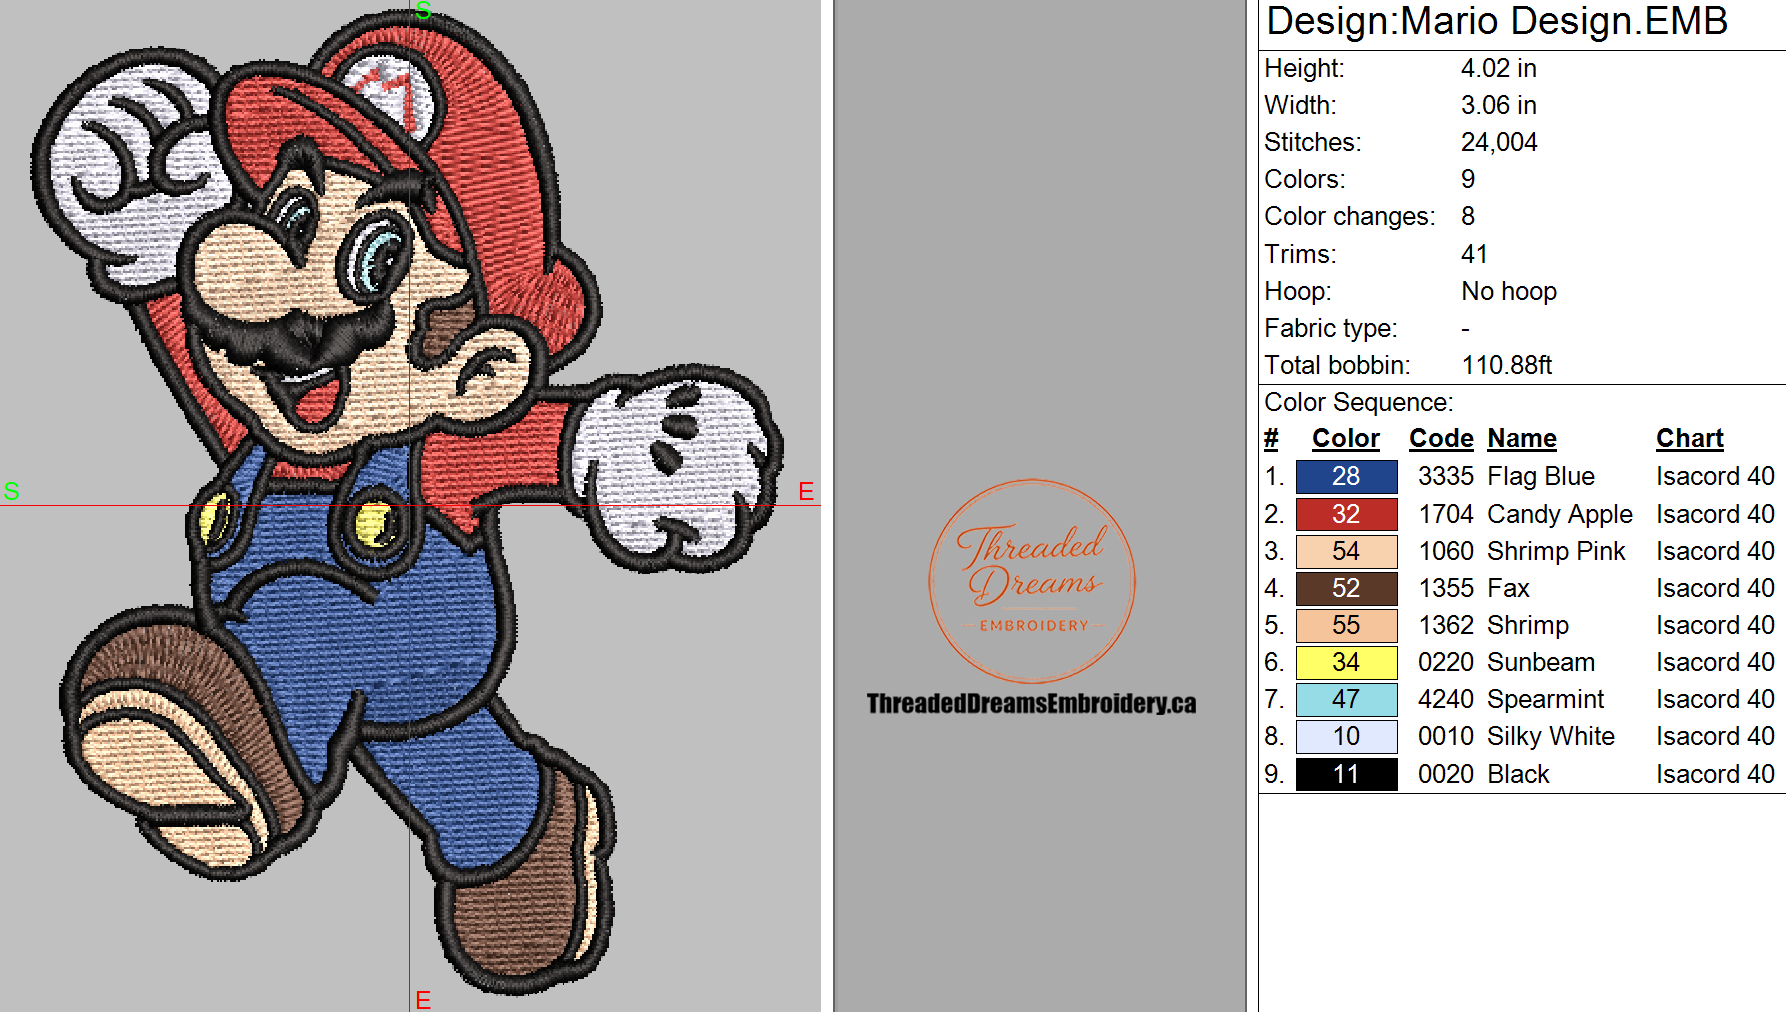This screenshot has height=1012, width=1786.
Task: Click the red E end marker at bottom
Action: pyautogui.click(x=423, y=1000)
